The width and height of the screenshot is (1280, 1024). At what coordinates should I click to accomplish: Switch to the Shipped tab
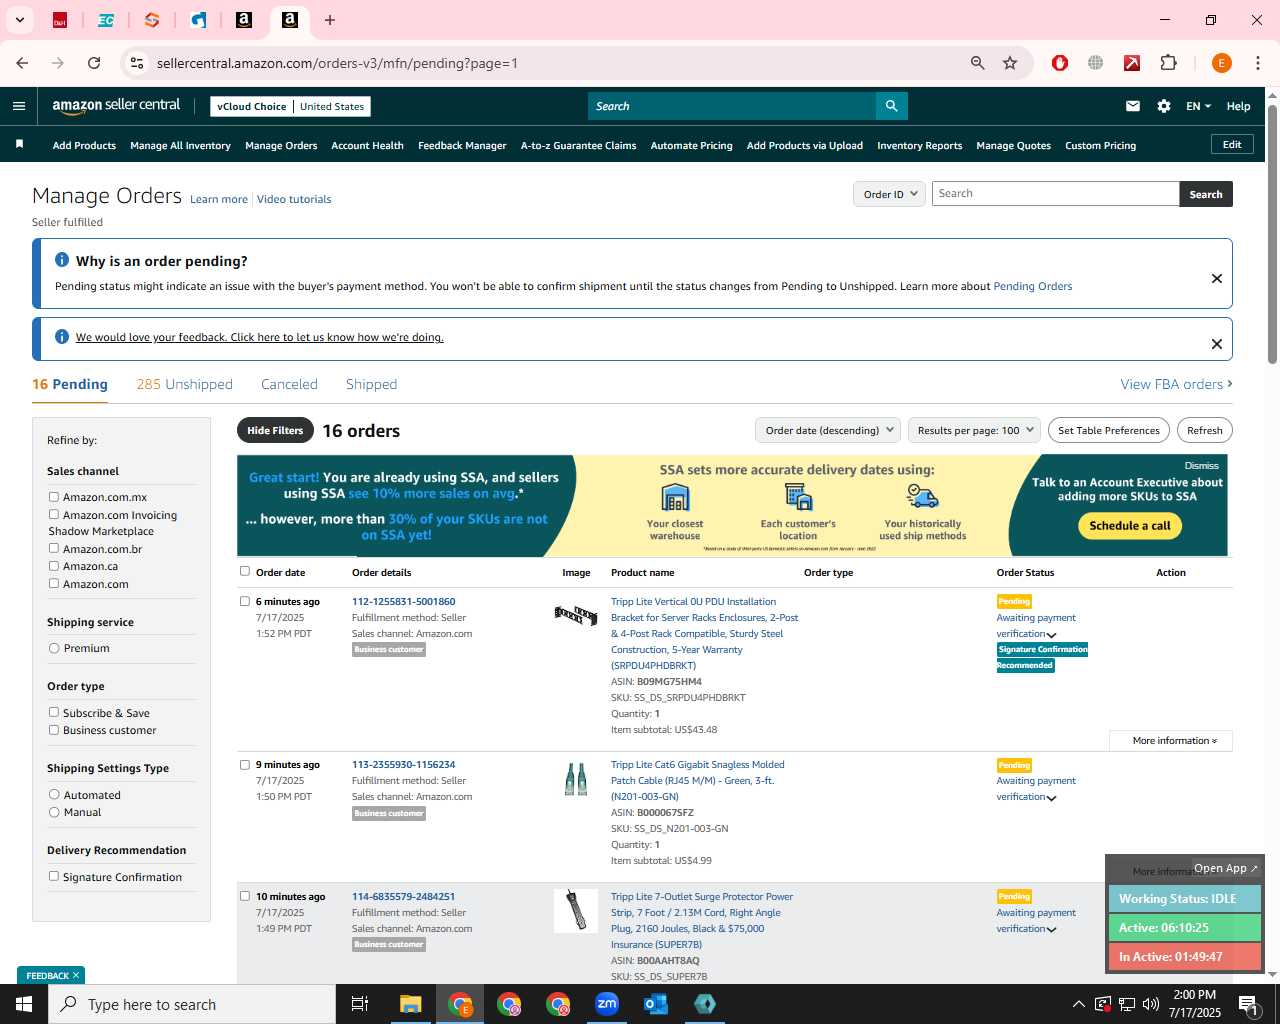click(x=371, y=384)
